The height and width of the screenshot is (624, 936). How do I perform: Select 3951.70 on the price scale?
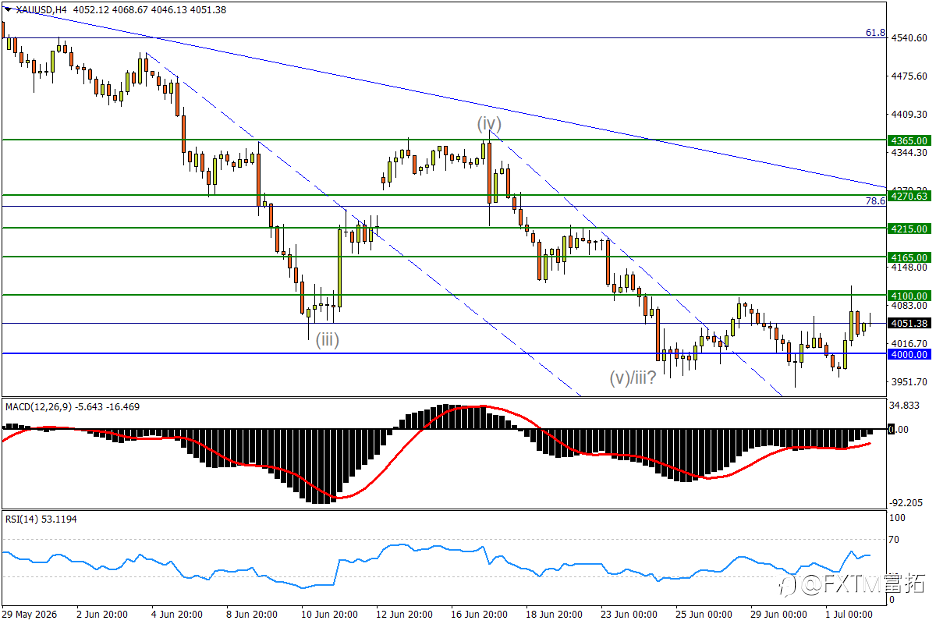coord(909,382)
